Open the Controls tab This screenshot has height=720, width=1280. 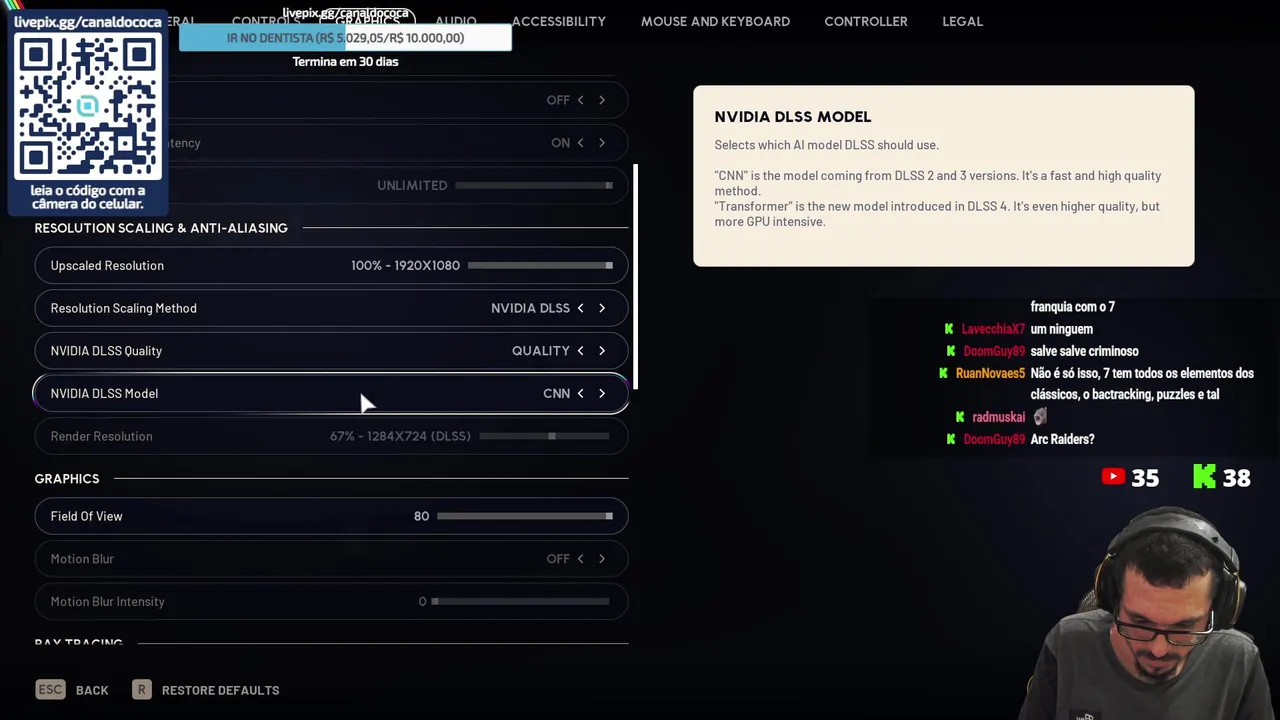(266, 21)
